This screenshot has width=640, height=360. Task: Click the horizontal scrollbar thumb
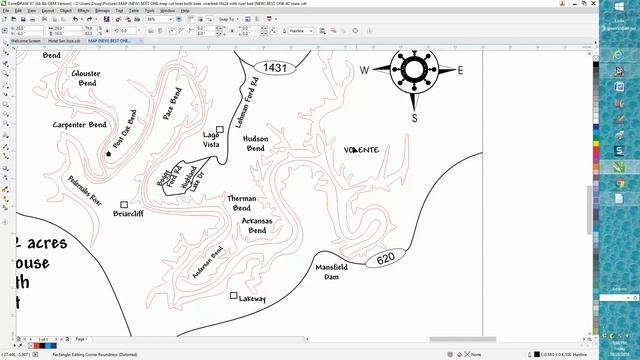(x=463, y=339)
